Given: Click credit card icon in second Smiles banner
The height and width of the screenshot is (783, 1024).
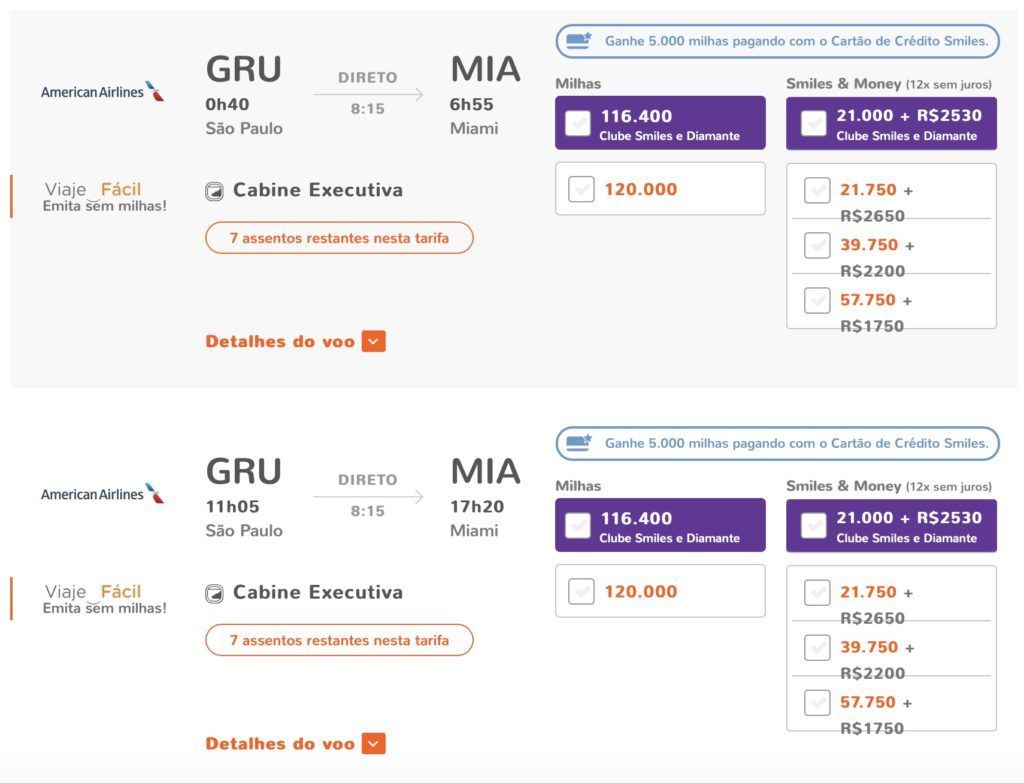Looking at the screenshot, I should (x=579, y=443).
